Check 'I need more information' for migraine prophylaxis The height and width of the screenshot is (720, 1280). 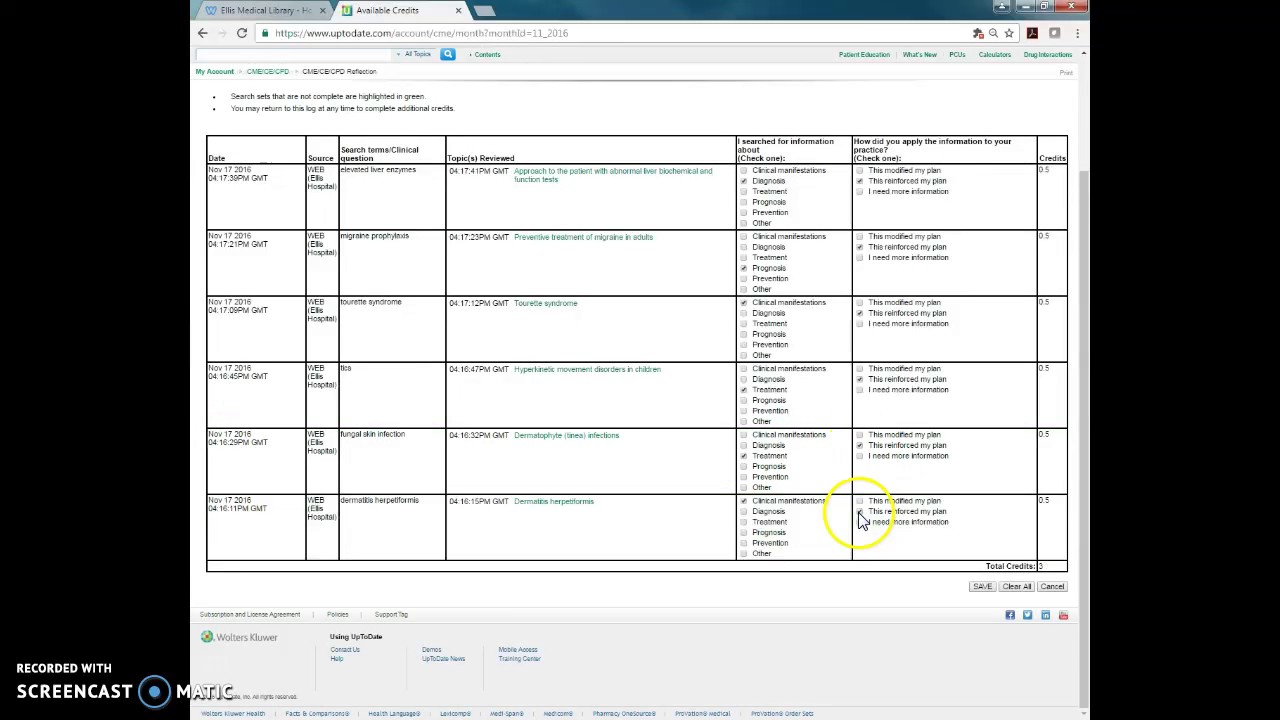pos(860,258)
